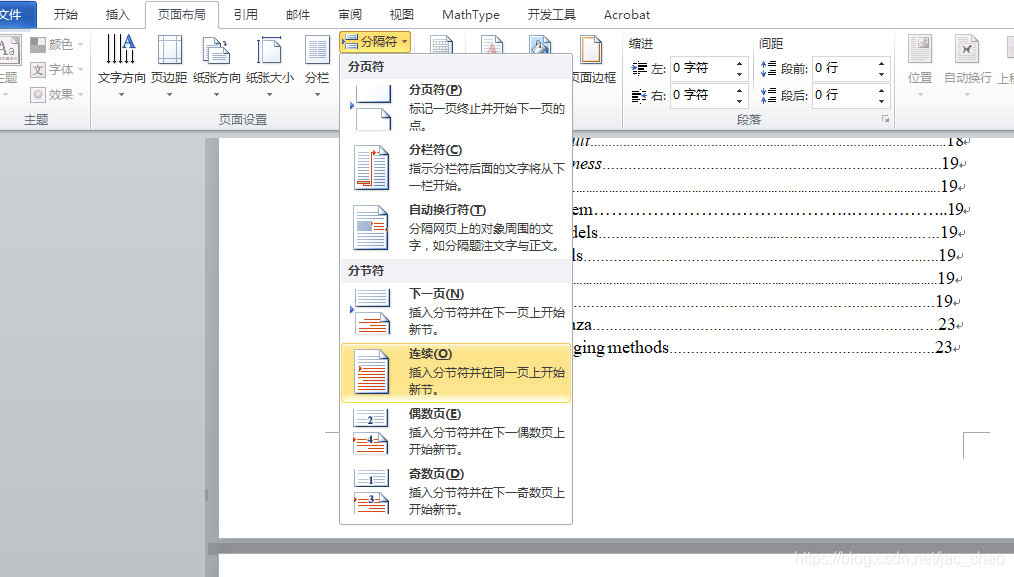Image resolution: width=1014 pixels, height=577 pixels.
Task: Open the 字体 theme fonts dropdown
Action: coord(57,69)
